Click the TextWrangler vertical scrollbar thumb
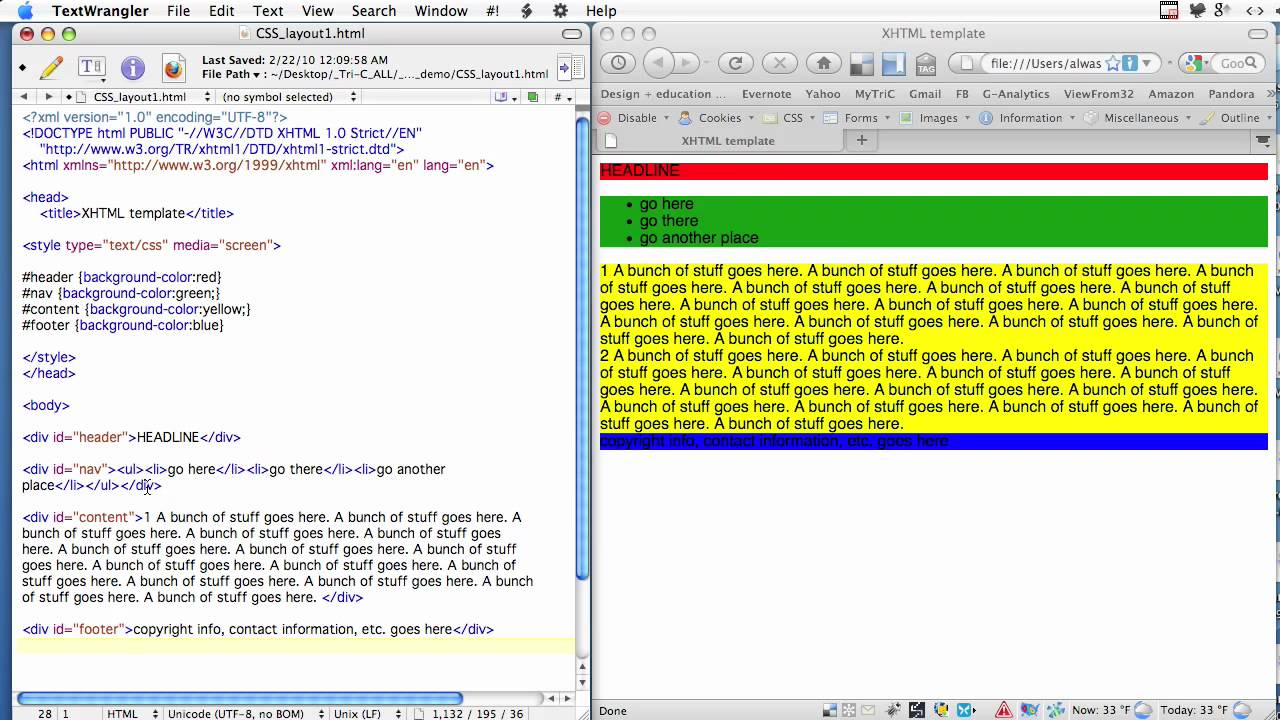Screen dimensions: 1280x720 point(583,348)
